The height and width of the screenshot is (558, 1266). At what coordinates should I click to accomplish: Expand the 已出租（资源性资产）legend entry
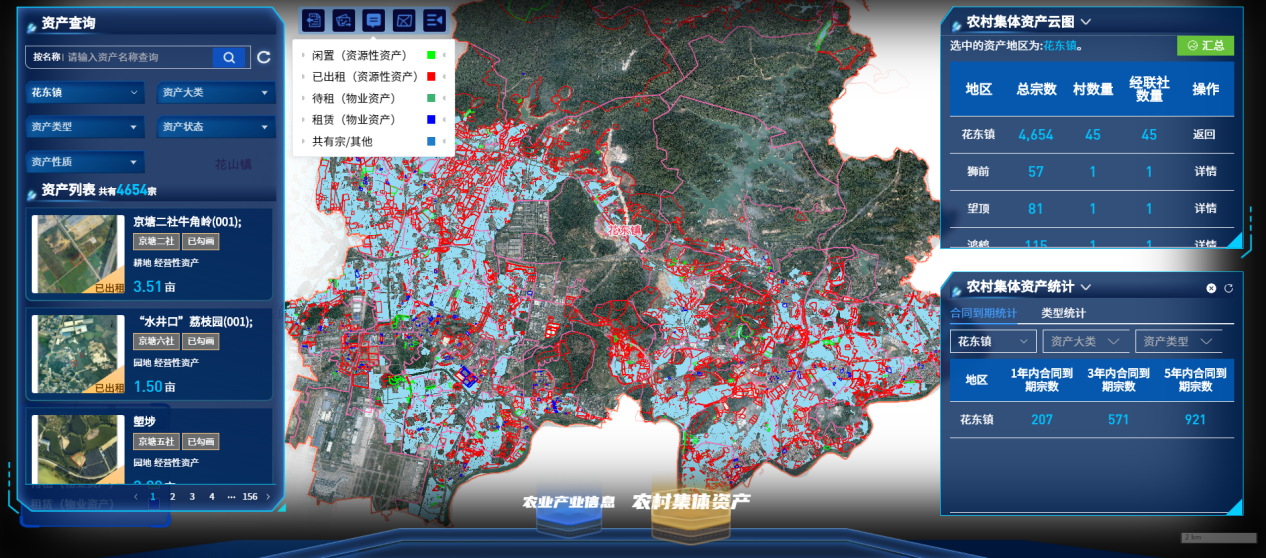(303, 77)
